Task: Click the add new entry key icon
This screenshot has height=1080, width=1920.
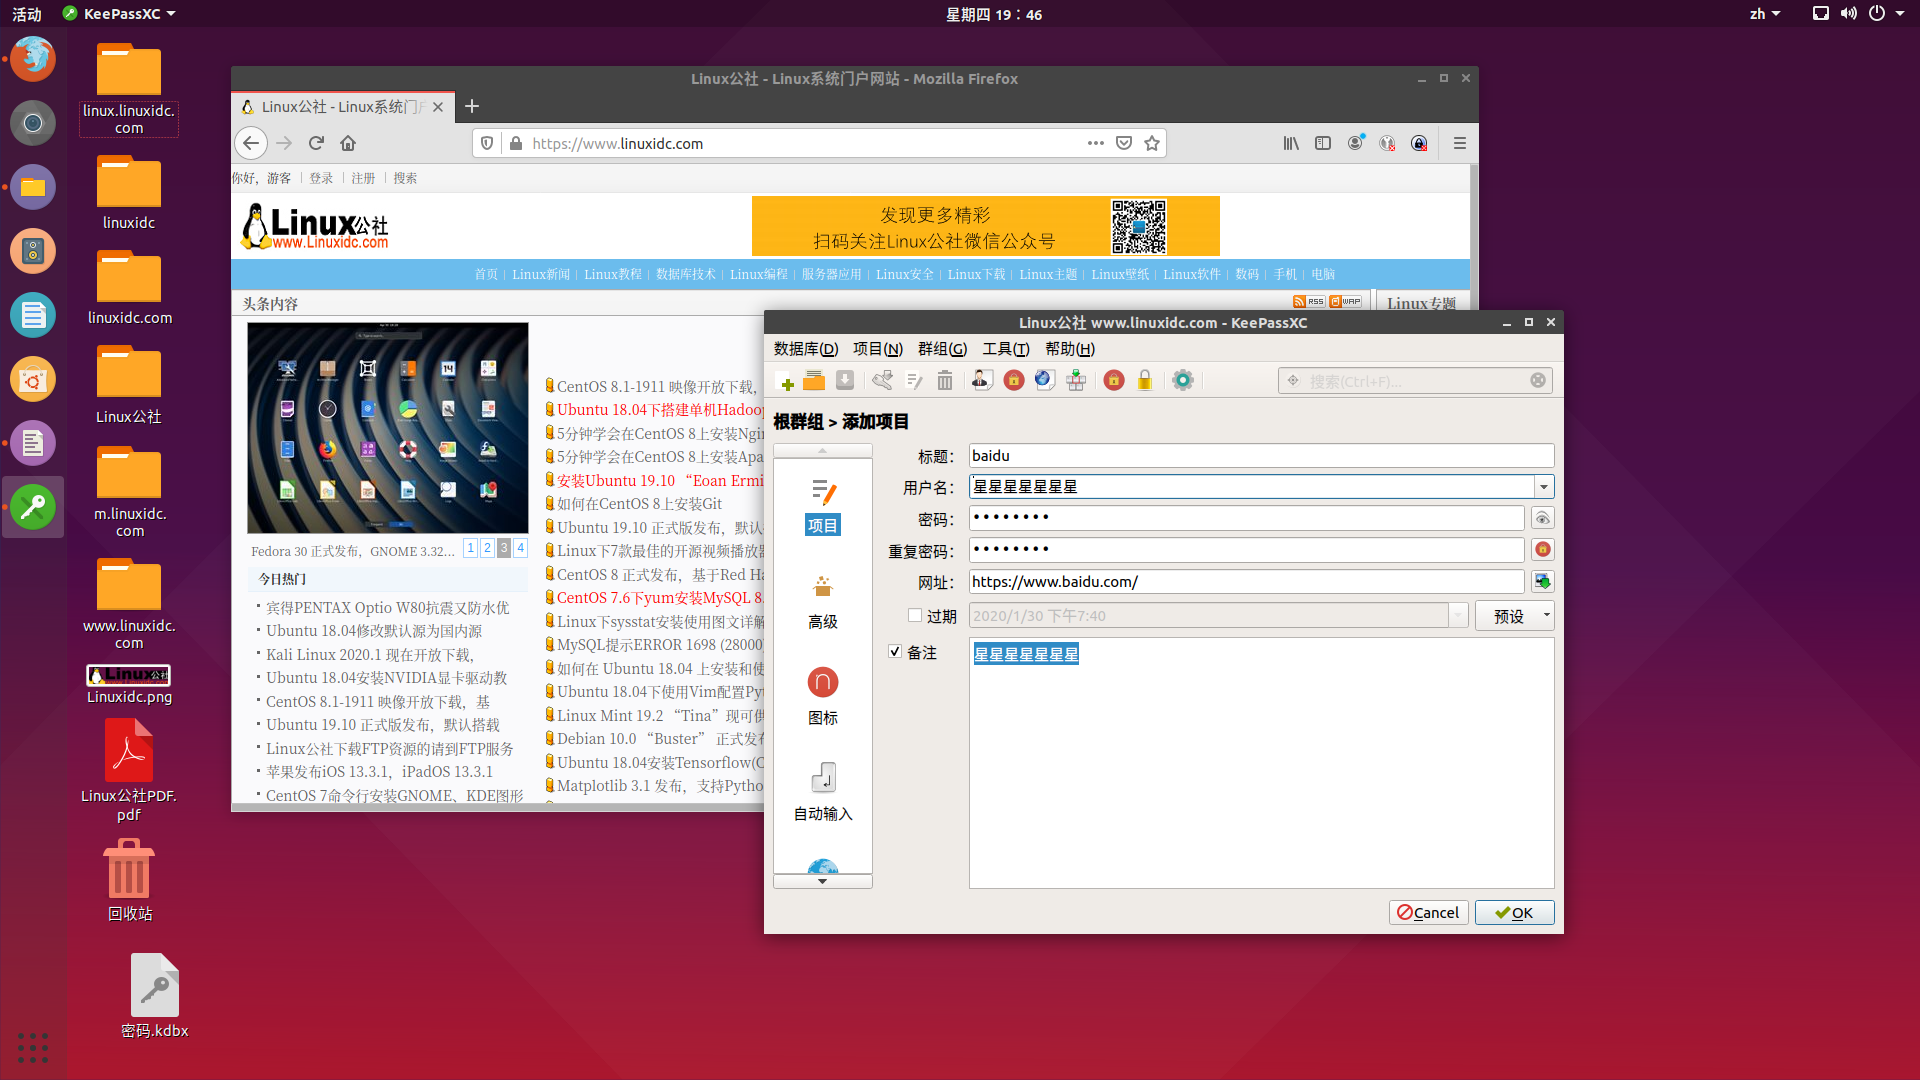Action: click(x=882, y=381)
